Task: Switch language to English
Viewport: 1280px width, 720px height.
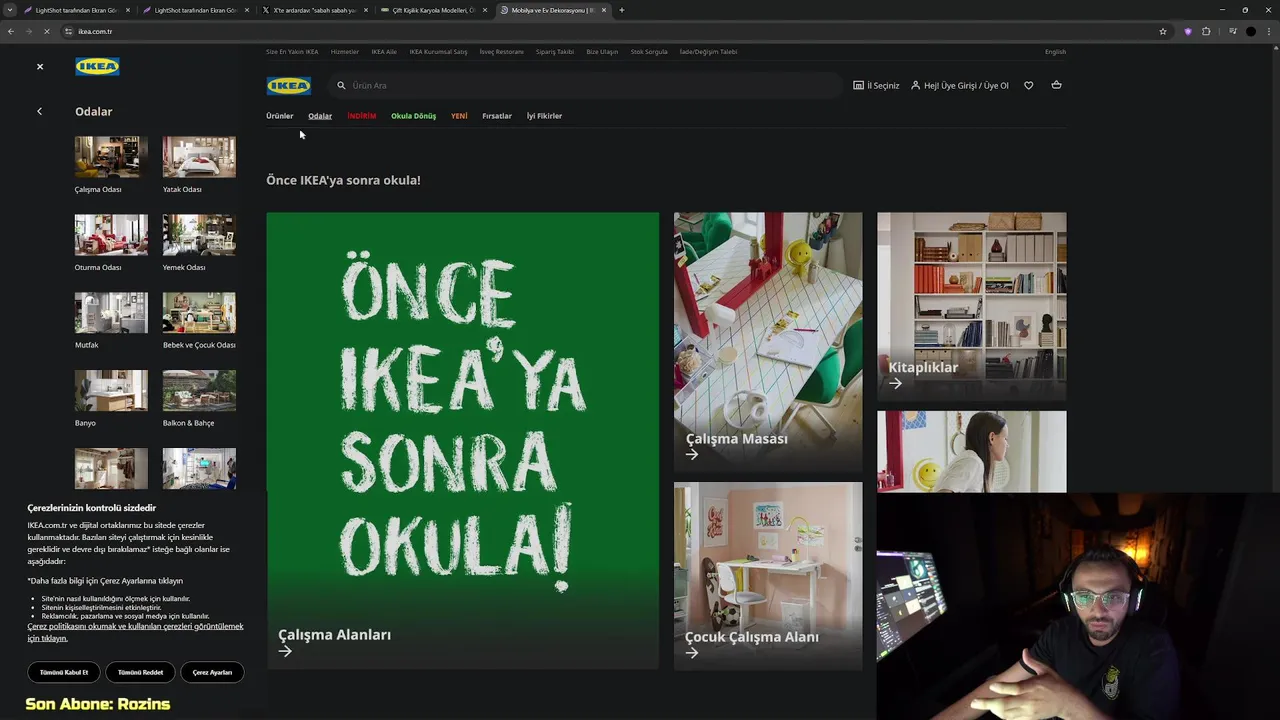Action: [1055, 52]
